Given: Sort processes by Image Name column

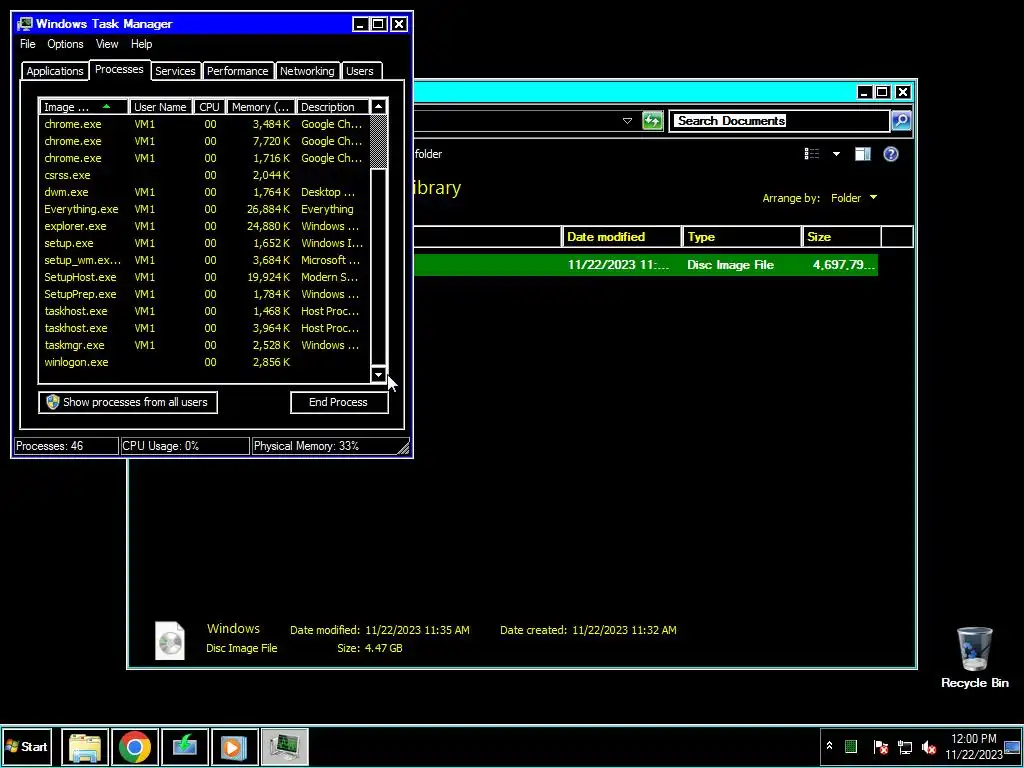Looking at the screenshot, I should [x=84, y=106].
